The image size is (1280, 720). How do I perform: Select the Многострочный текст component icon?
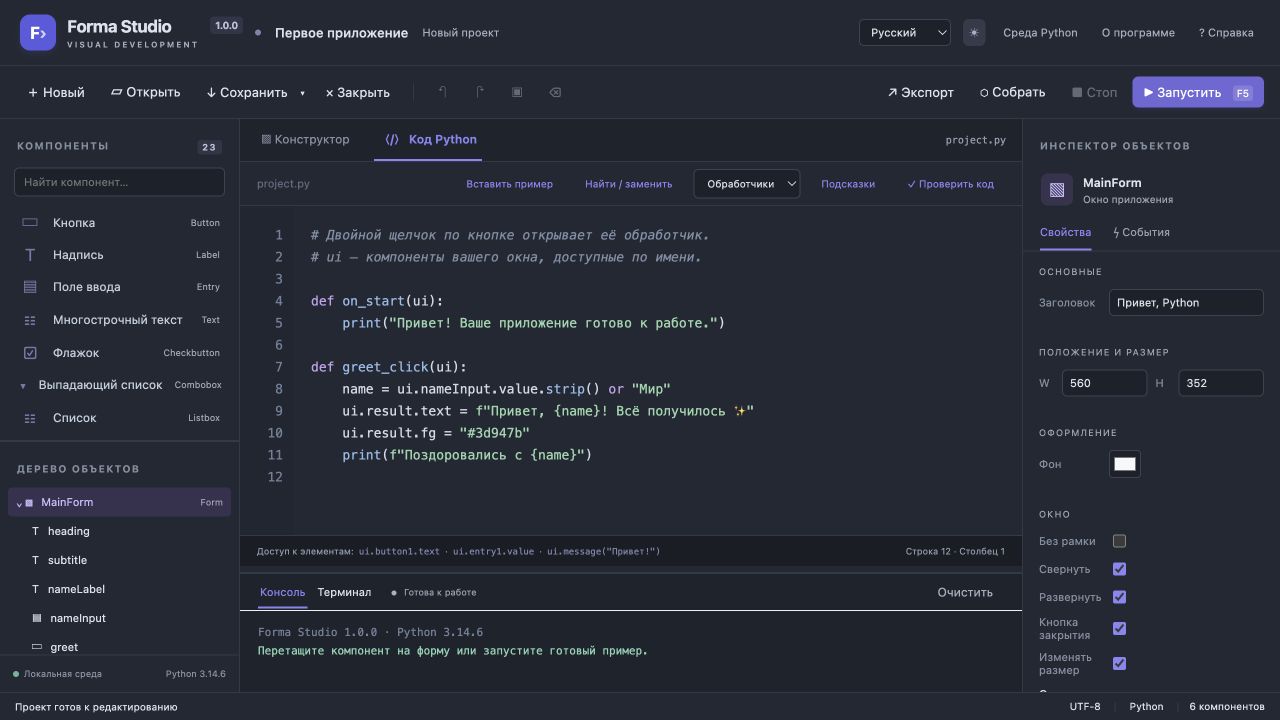pyautogui.click(x=30, y=320)
